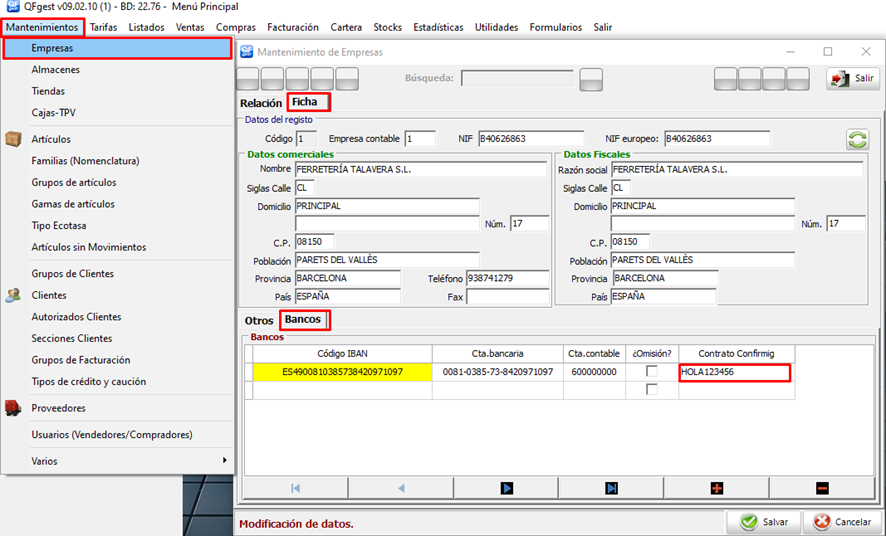886x536 pixels.
Task: Select Autorizados Clientes entry
Action: (x=76, y=317)
